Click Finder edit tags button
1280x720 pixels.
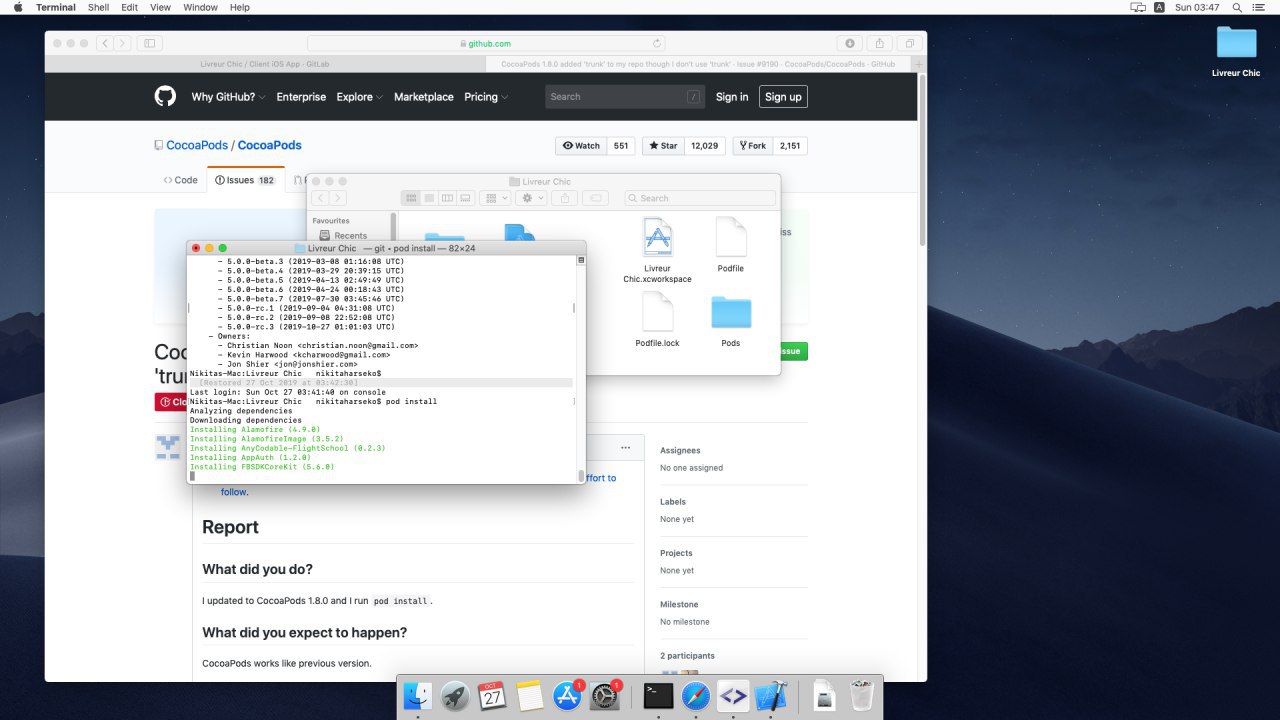[x=594, y=198]
